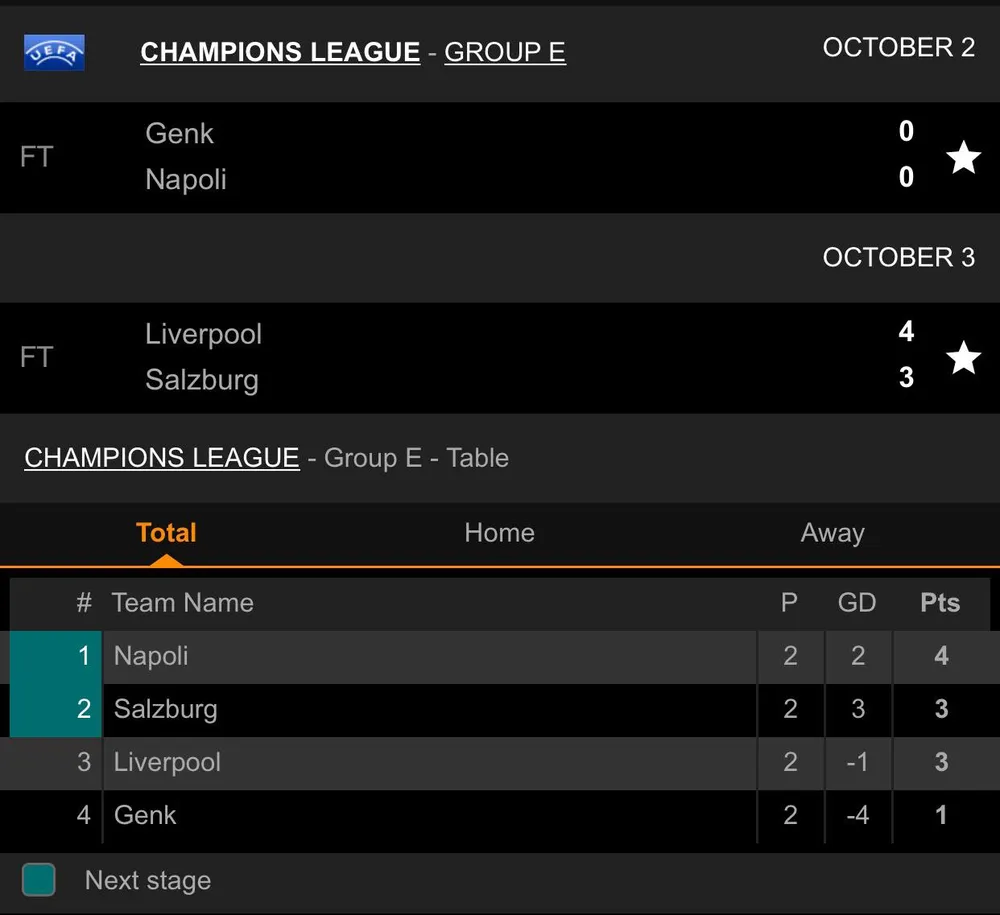The image size is (1000, 915).
Task: Sort table by GD column
Action: [x=857, y=603]
